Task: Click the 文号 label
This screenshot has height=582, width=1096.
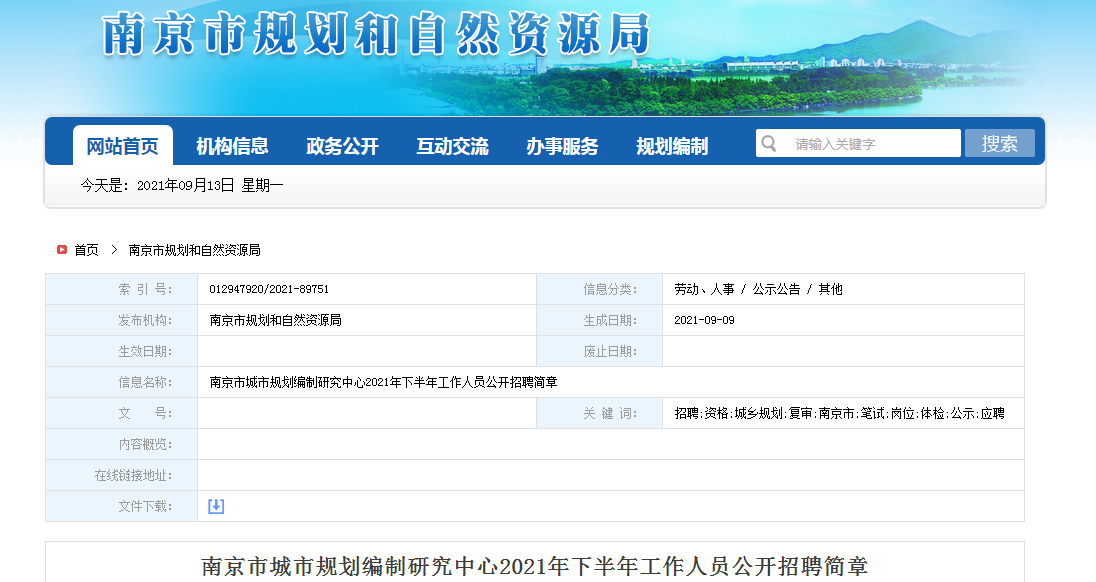Action: [145, 413]
